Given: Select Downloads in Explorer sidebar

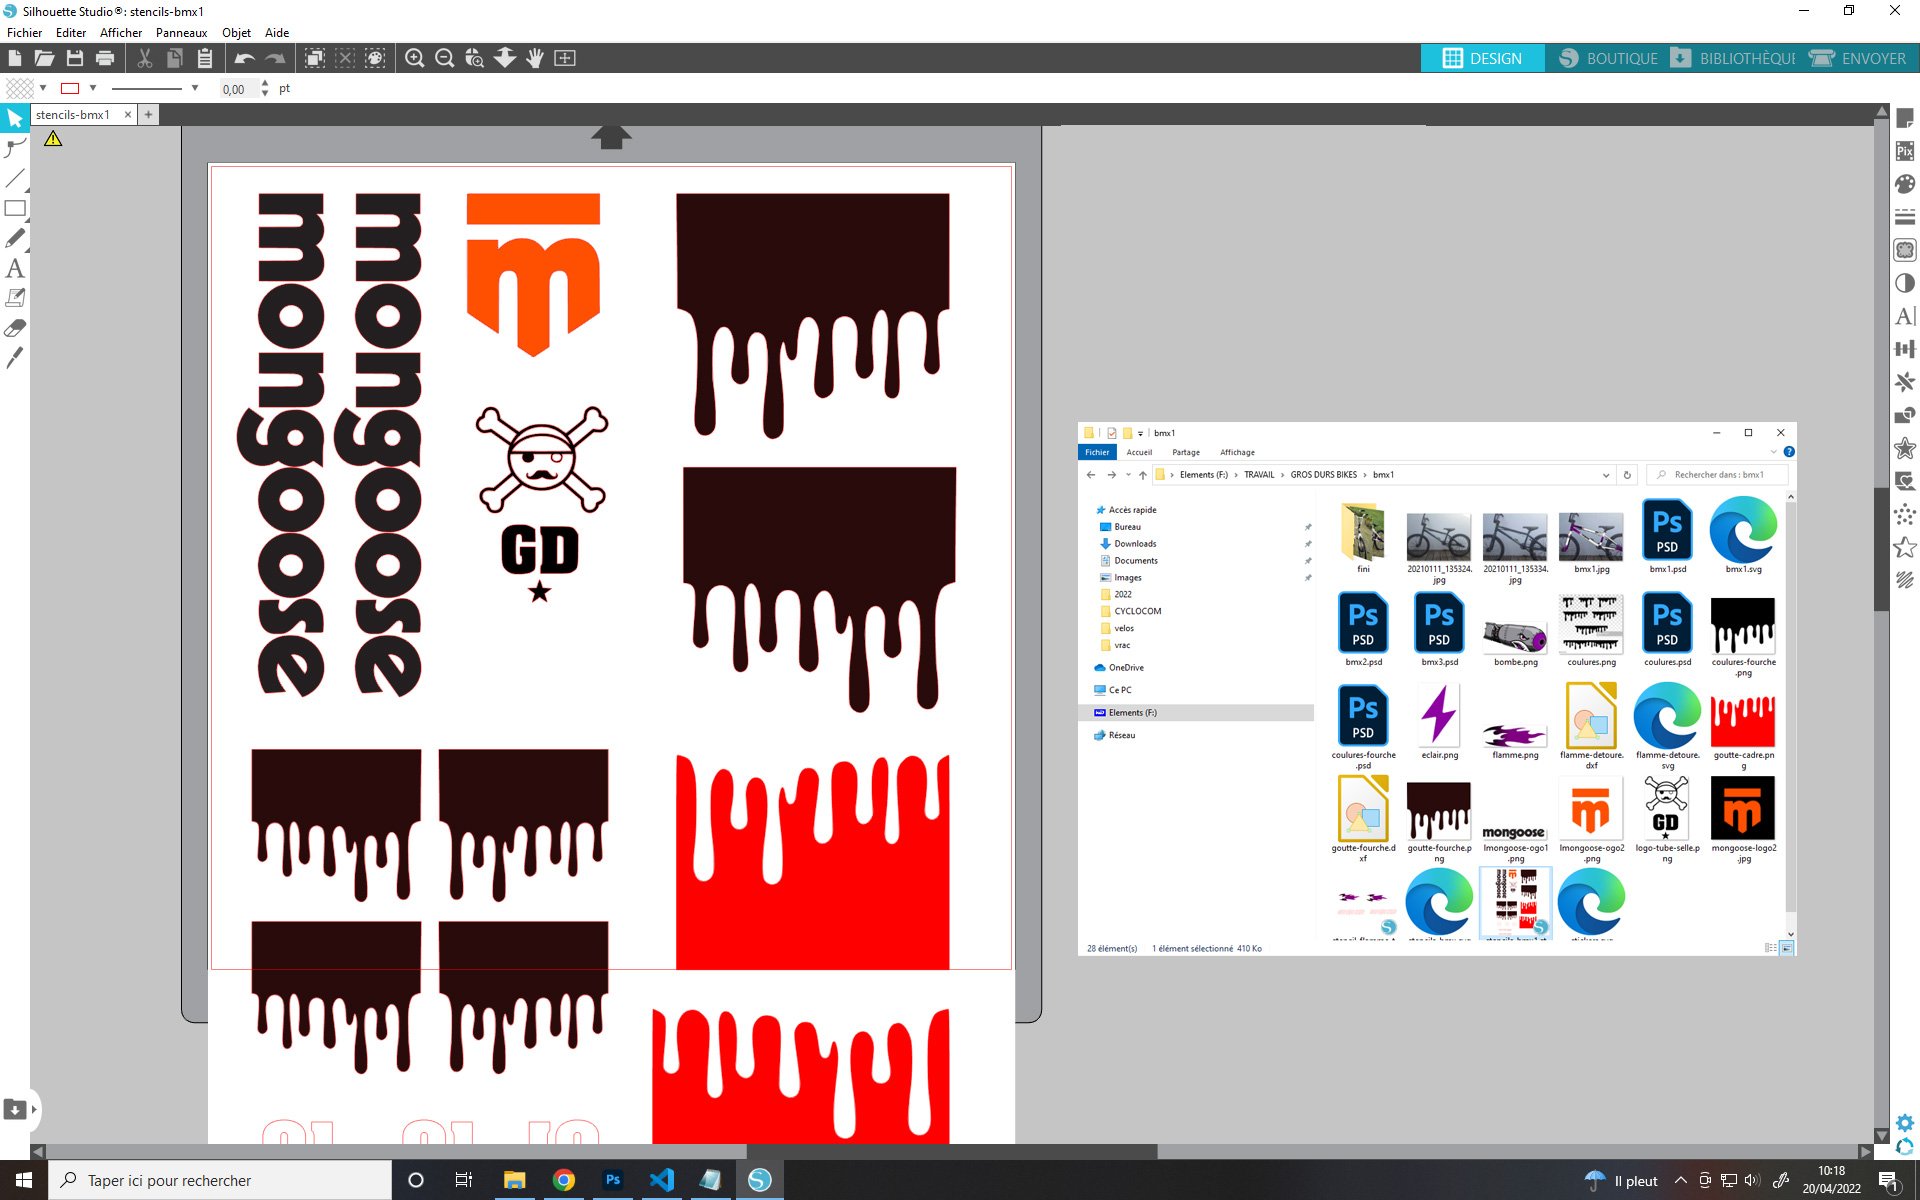Looking at the screenshot, I should coord(1135,544).
